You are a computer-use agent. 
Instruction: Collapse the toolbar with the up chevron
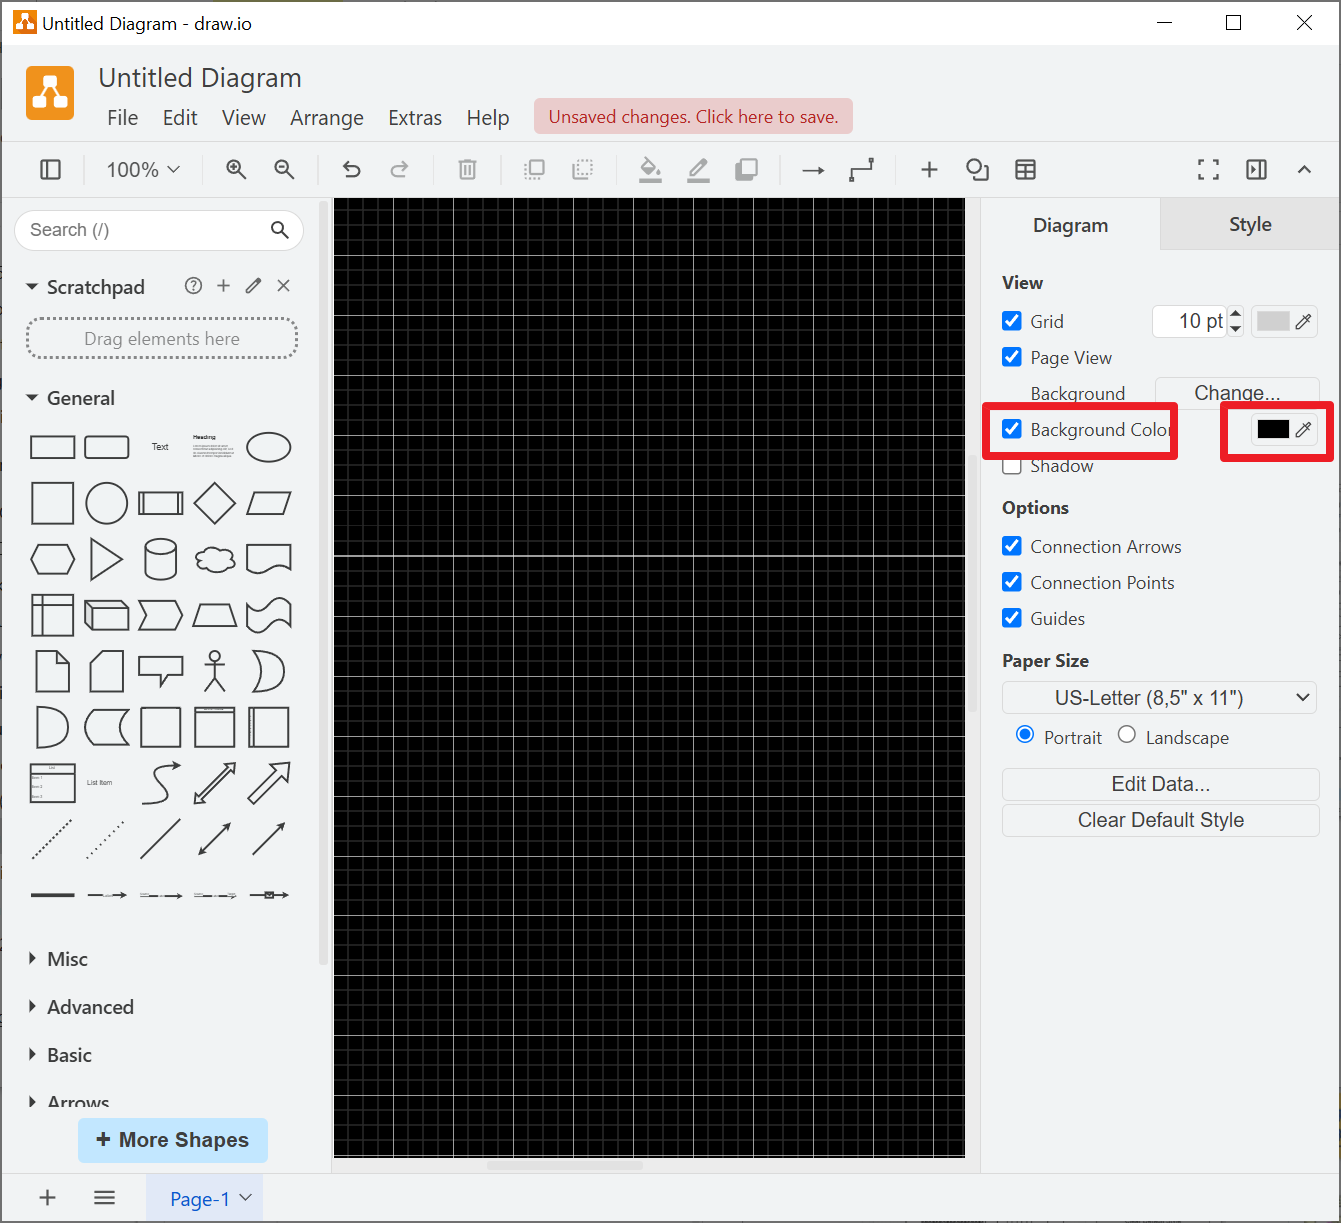[1304, 170]
